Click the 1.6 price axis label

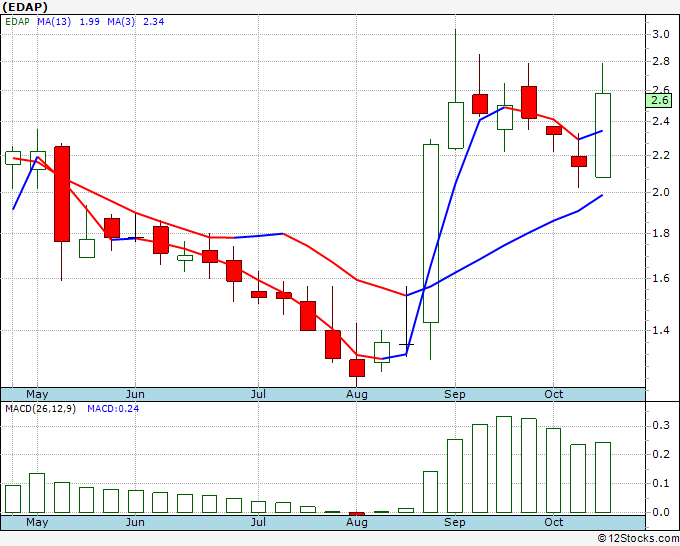pos(660,278)
